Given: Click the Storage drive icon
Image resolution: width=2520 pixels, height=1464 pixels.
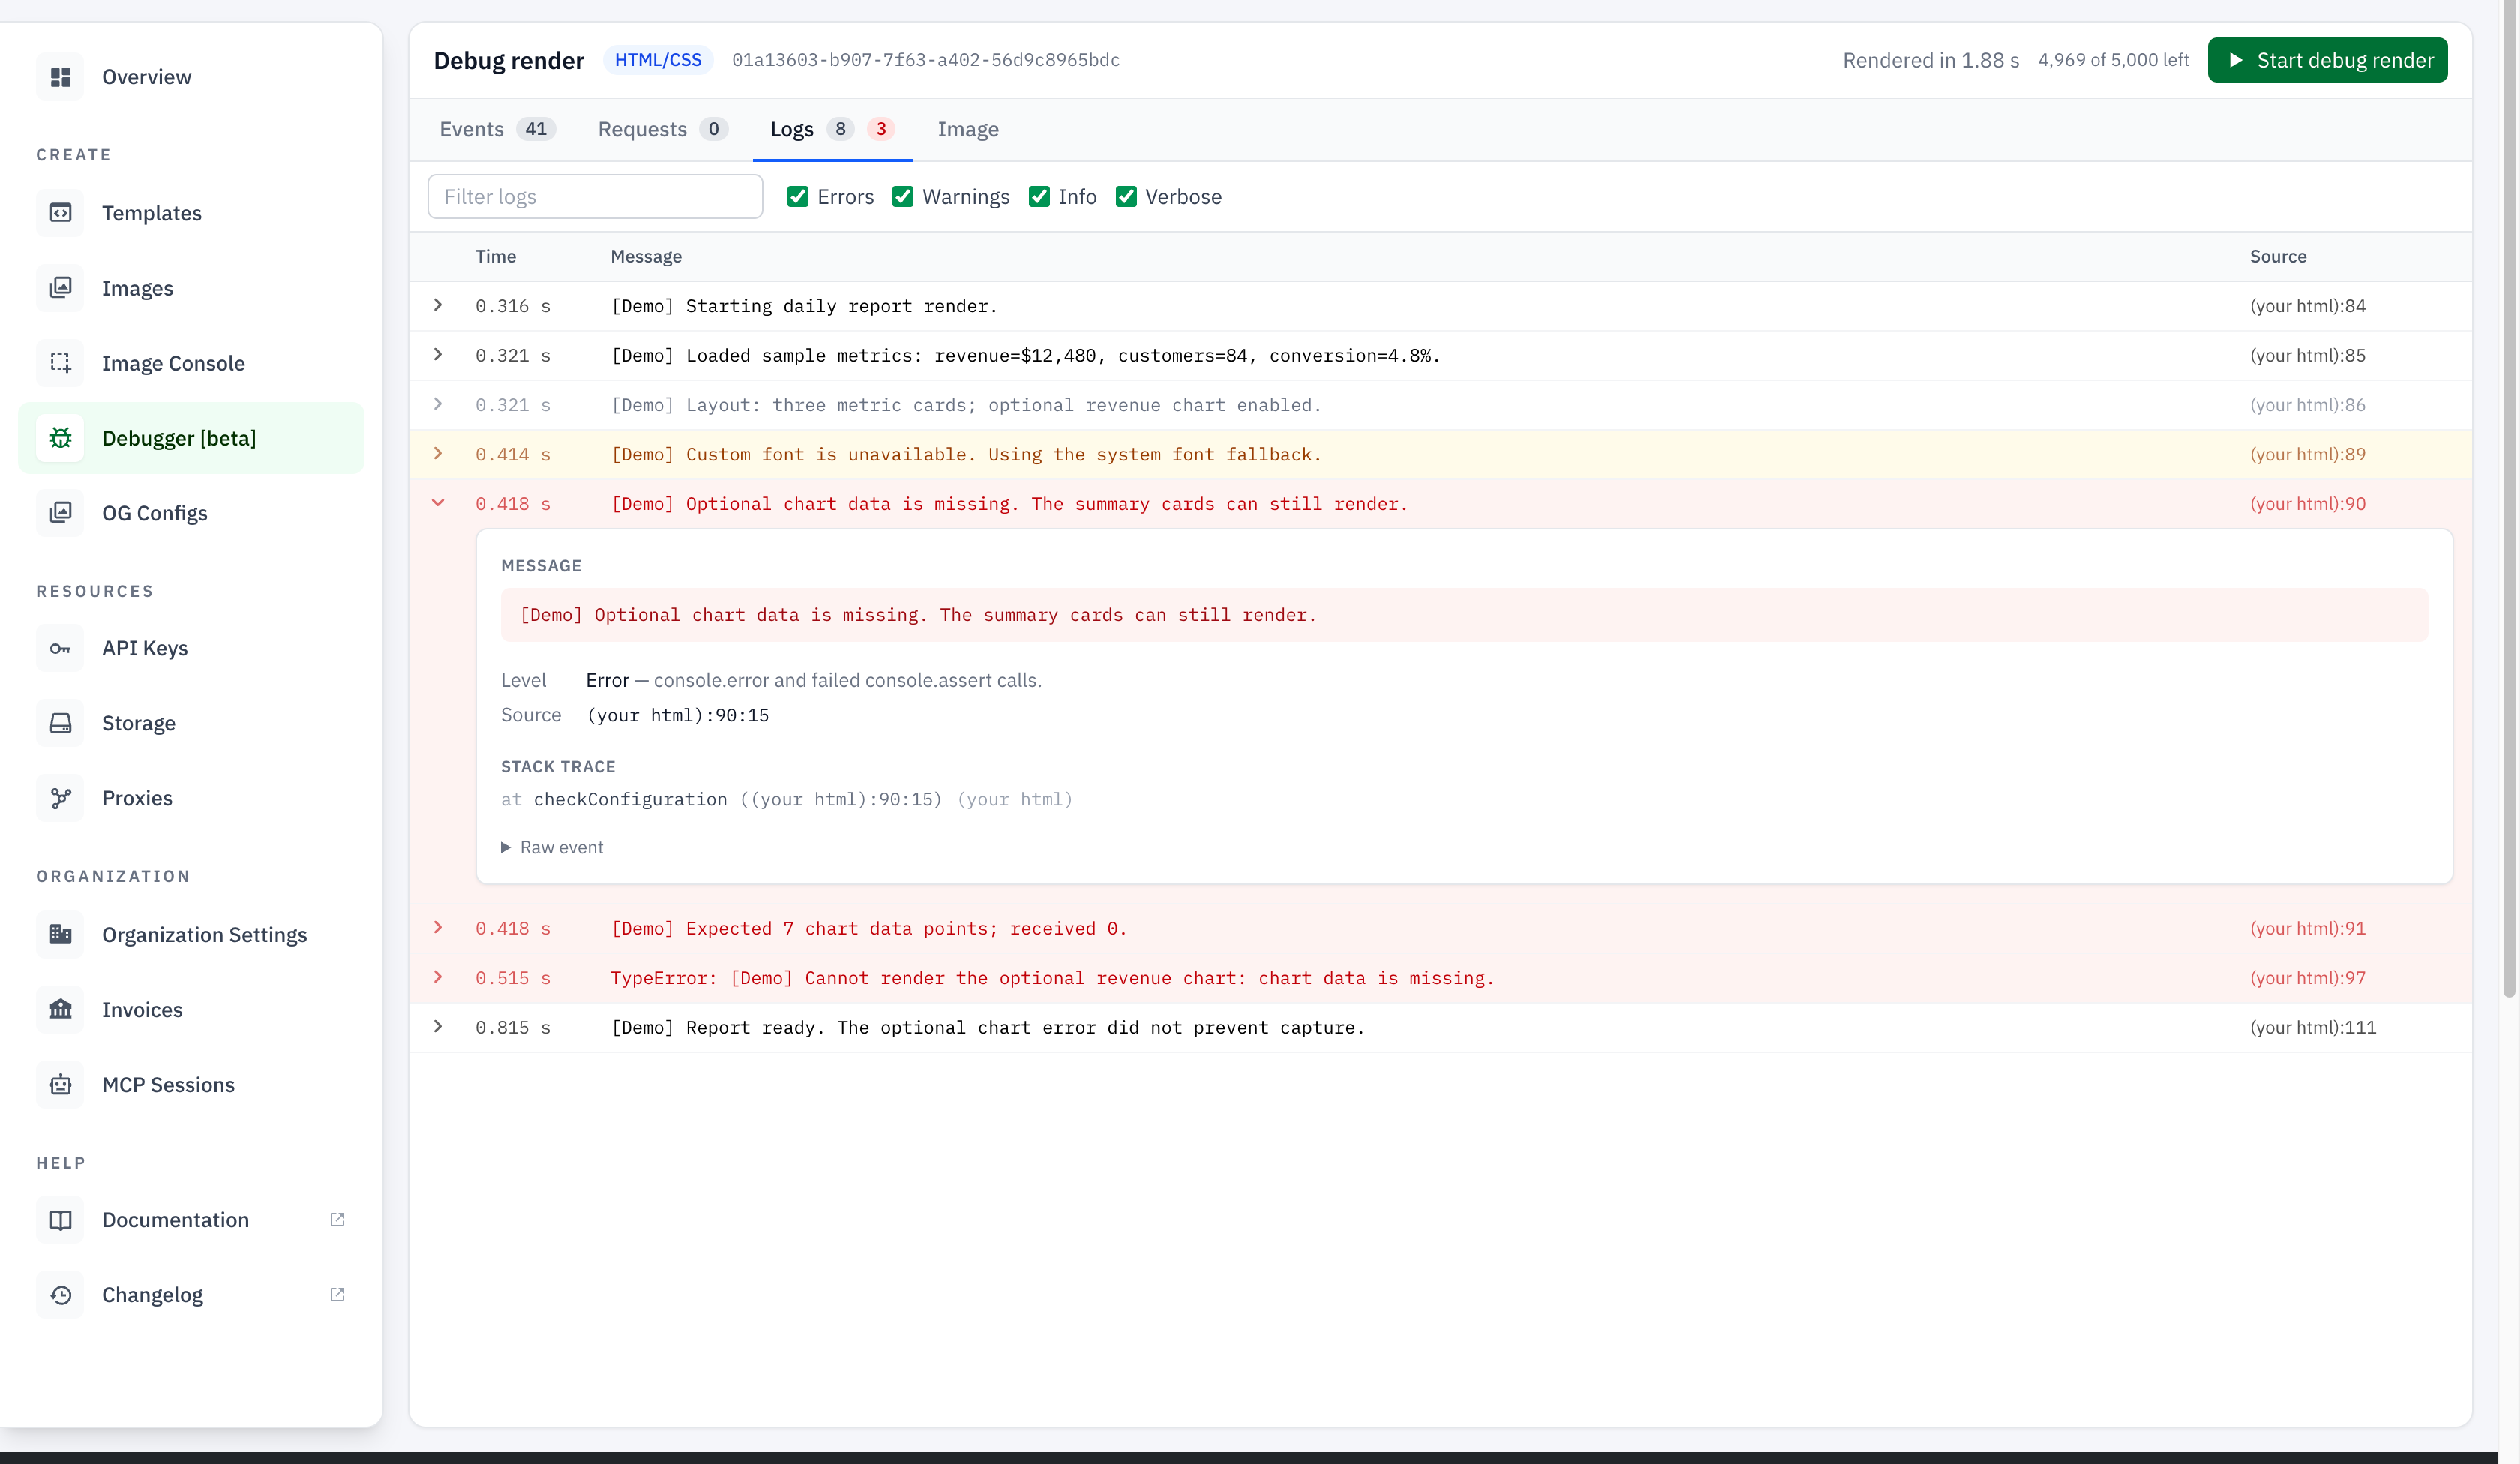Looking at the screenshot, I should coord(61,723).
